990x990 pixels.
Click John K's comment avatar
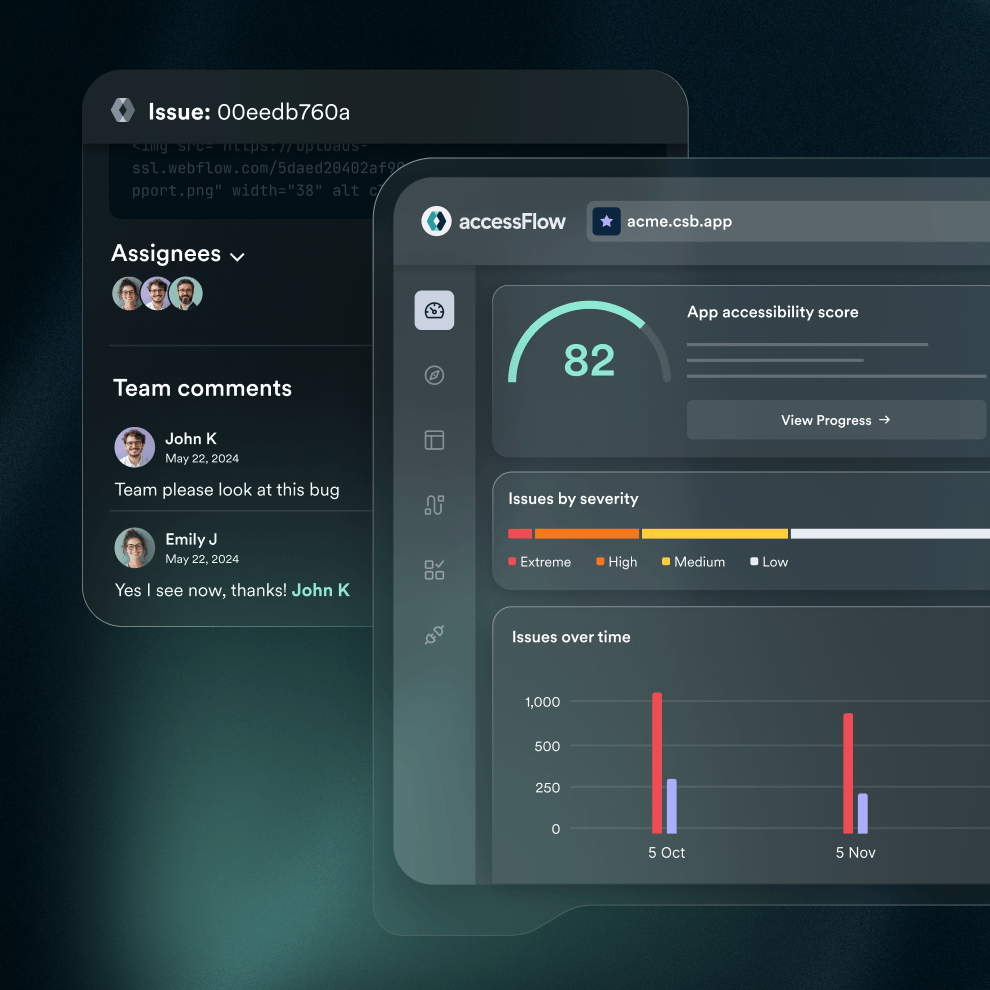(x=134, y=448)
